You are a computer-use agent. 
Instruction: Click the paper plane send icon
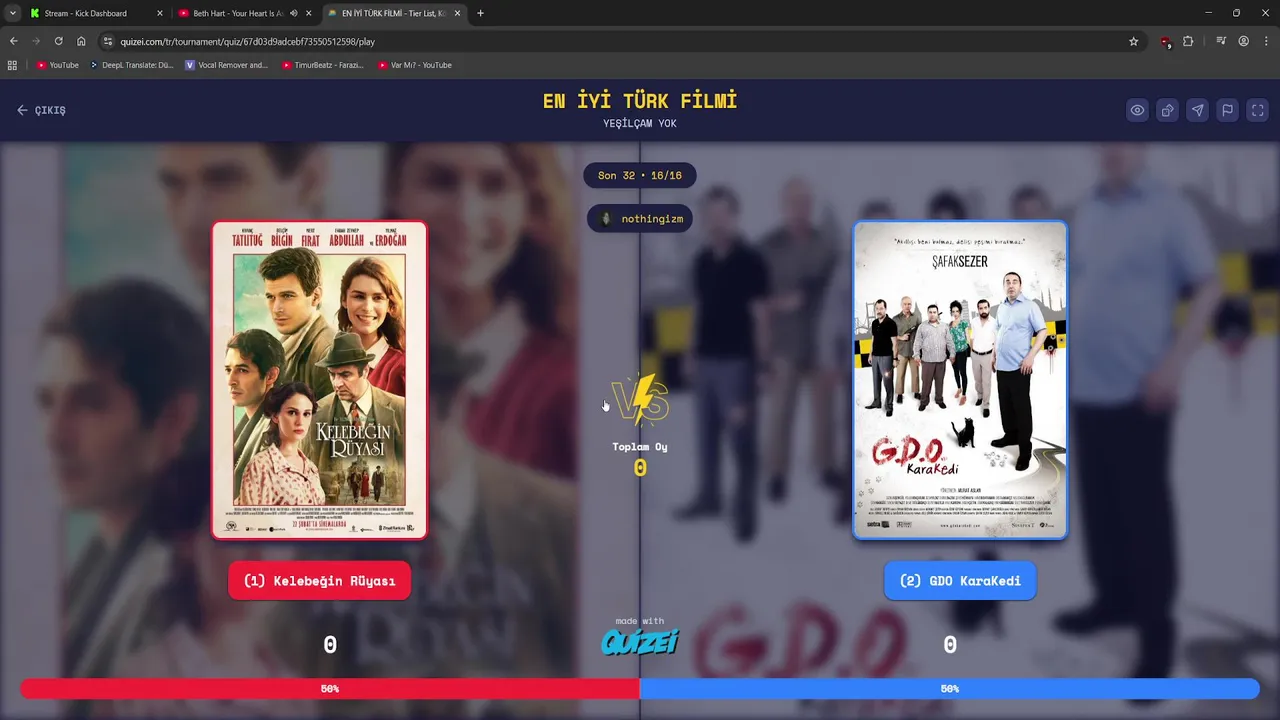[1197, 111]
